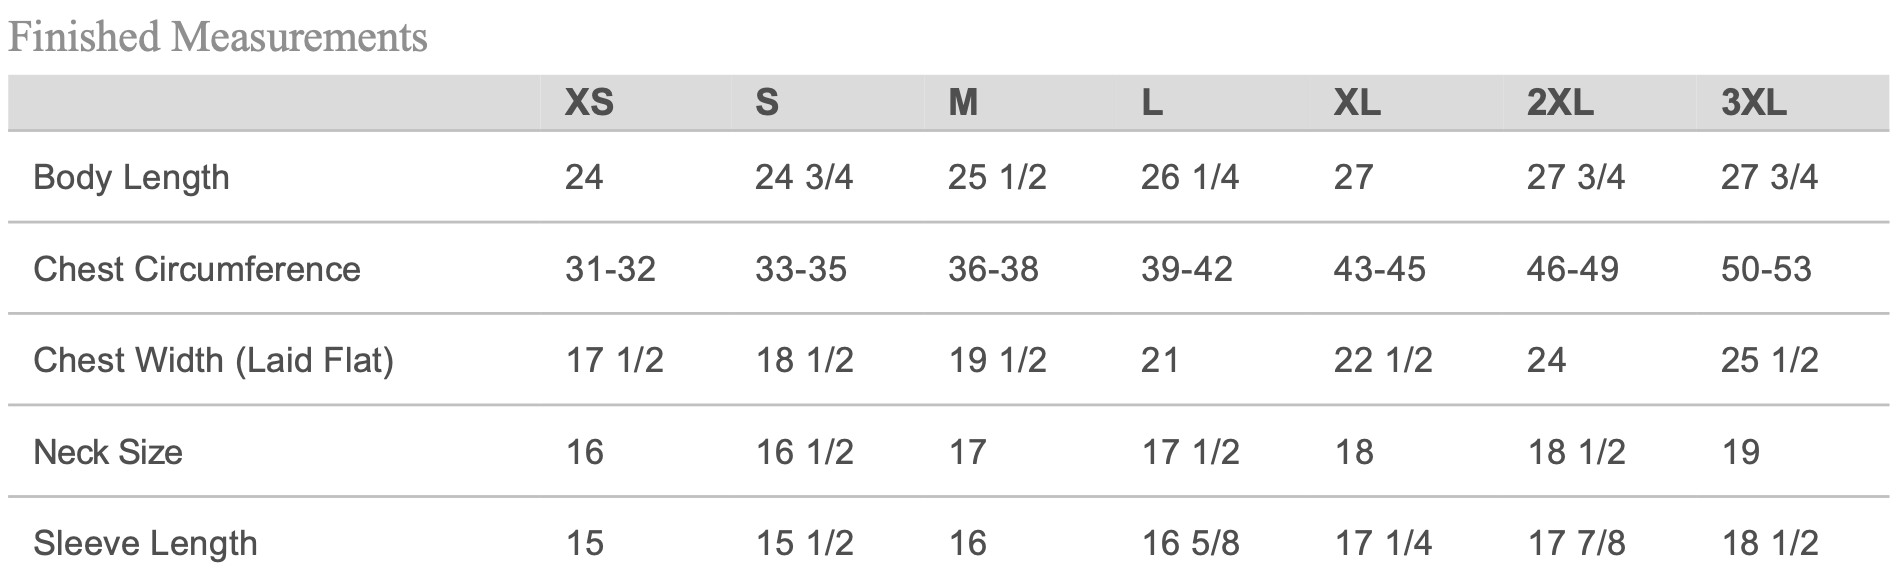Select Chest Circumference value 36-38
Viewport: 1898px width, 572px height.
[x=993, y=269]
